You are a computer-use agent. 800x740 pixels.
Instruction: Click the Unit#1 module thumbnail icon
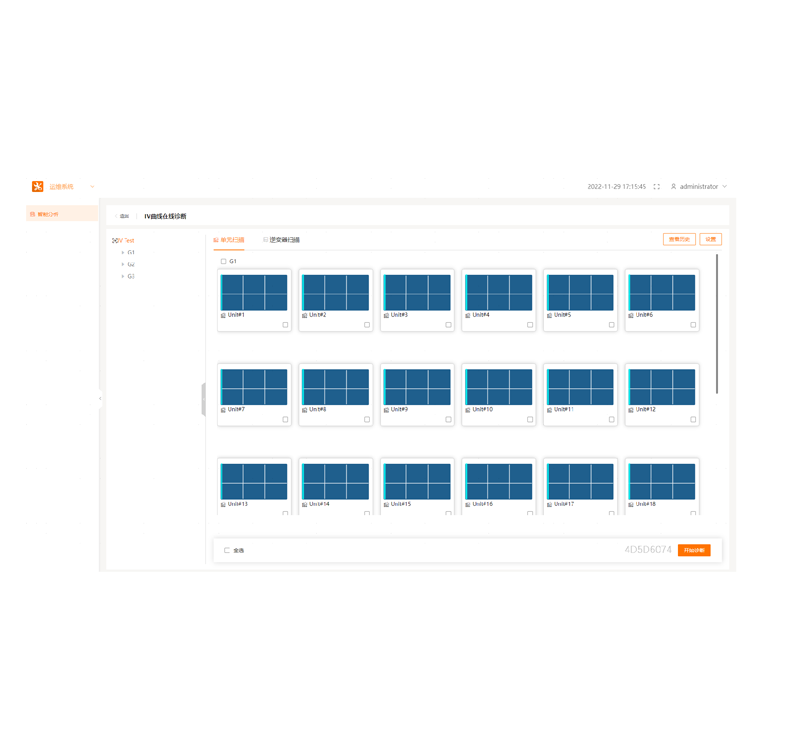pyautogui.click(x=253, y=290)
